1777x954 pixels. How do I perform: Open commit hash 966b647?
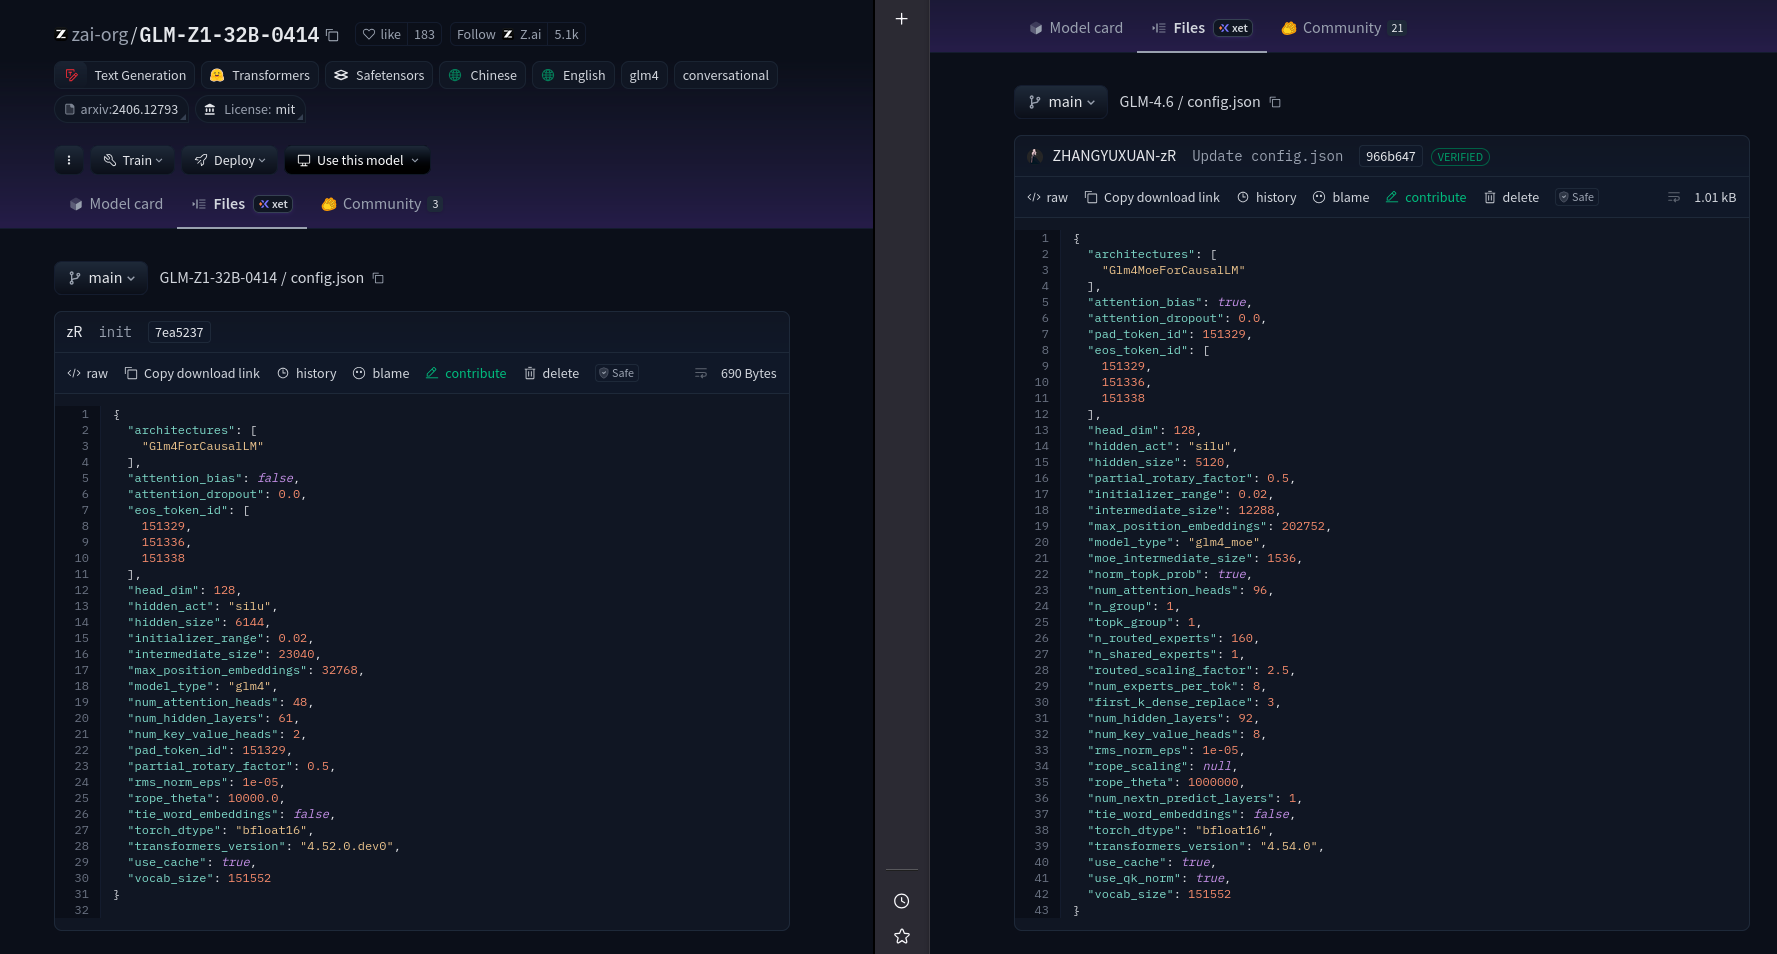(x=1390, y=157)
